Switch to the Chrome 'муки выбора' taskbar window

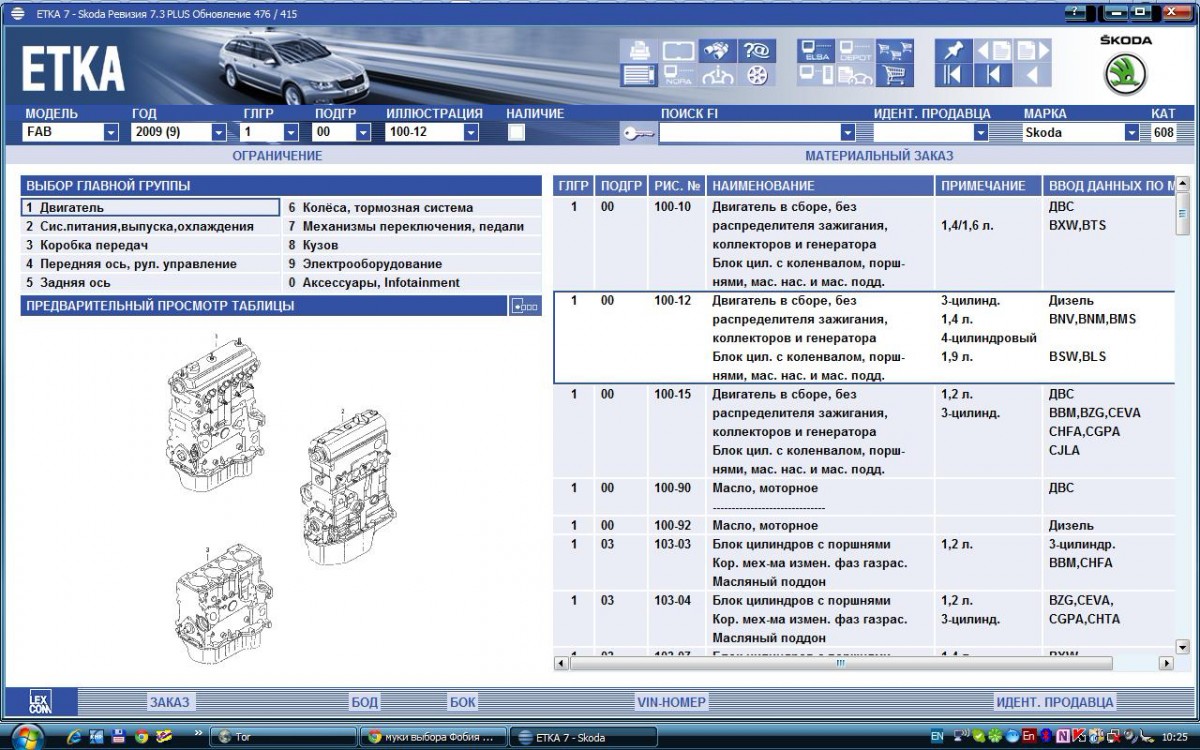pyautogui.click(x=432, y=737)
